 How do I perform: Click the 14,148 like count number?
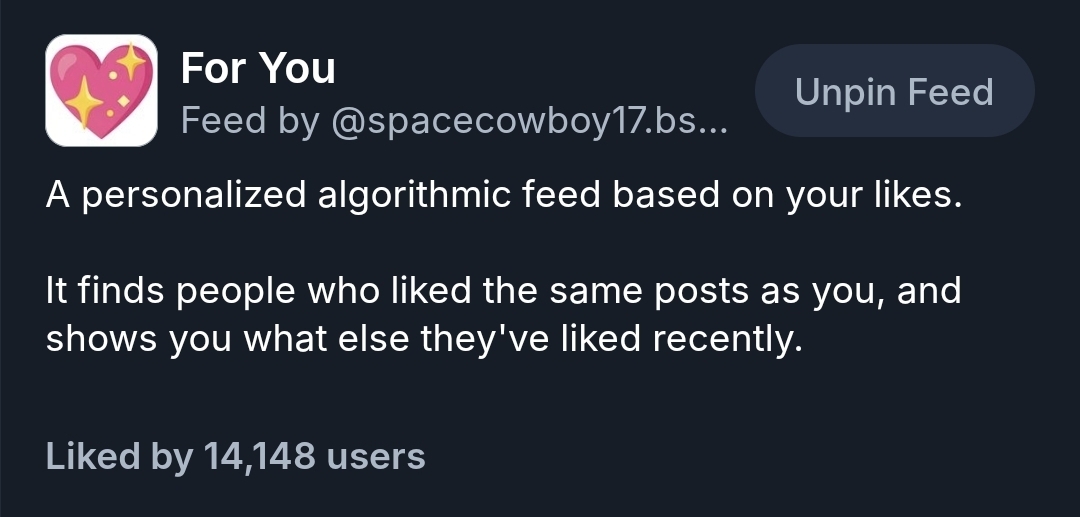[x=258, y=457]
